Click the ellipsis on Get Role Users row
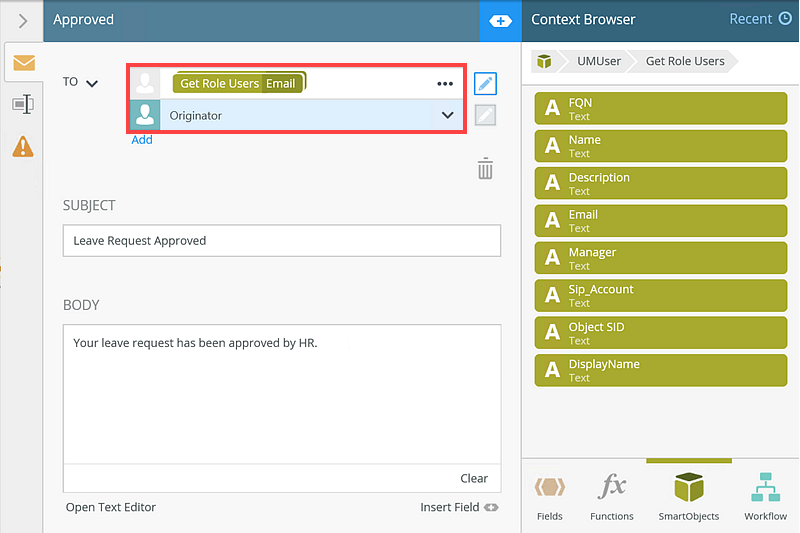The height and width of the screenshot is (533, 800). pos(445,84)
